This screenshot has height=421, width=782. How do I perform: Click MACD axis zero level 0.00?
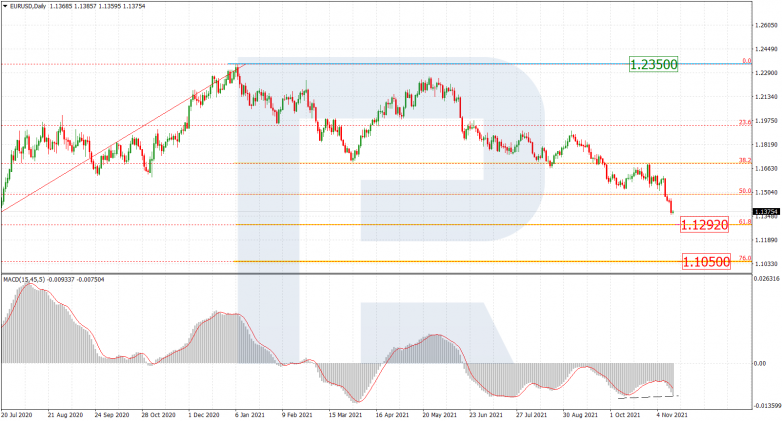[x=760, y=364]
